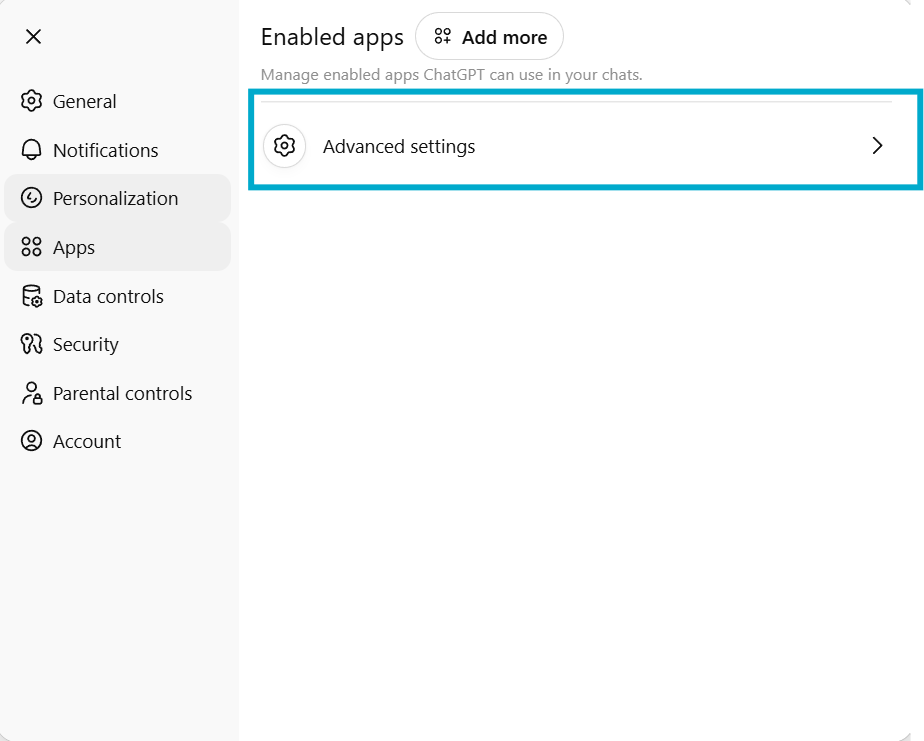
Task: Click the Data controls database icon
Action: click(32, 296)
